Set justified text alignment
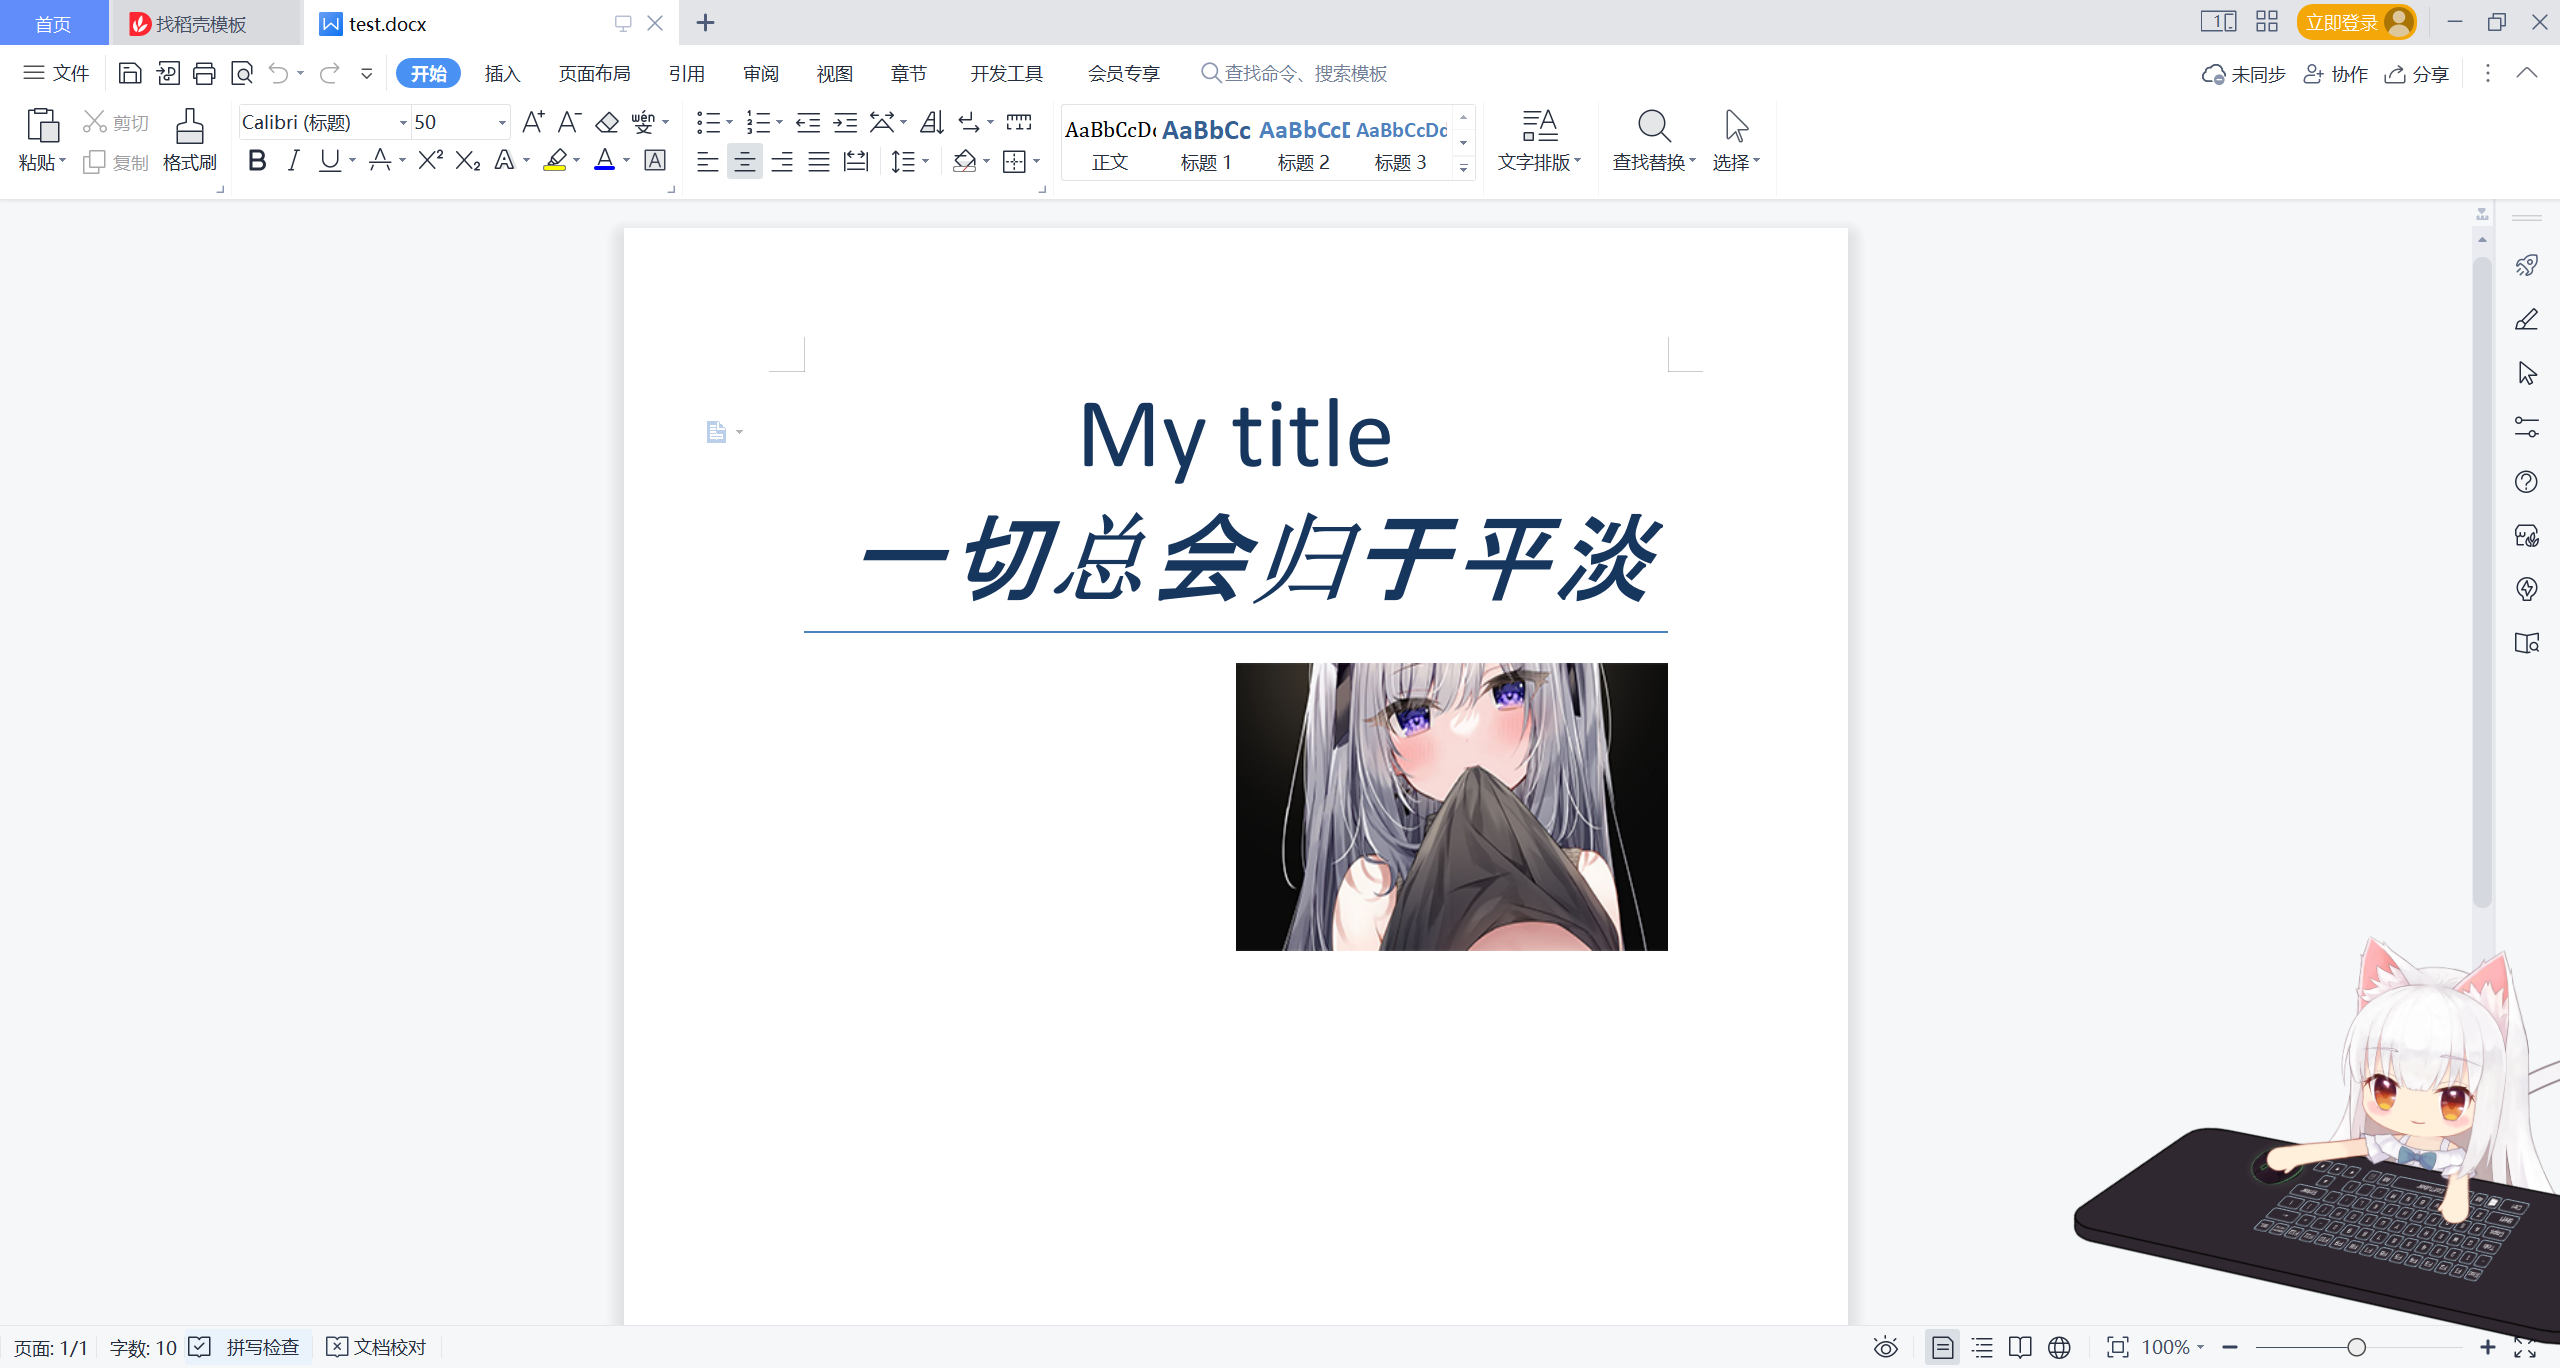 point(819,161)
